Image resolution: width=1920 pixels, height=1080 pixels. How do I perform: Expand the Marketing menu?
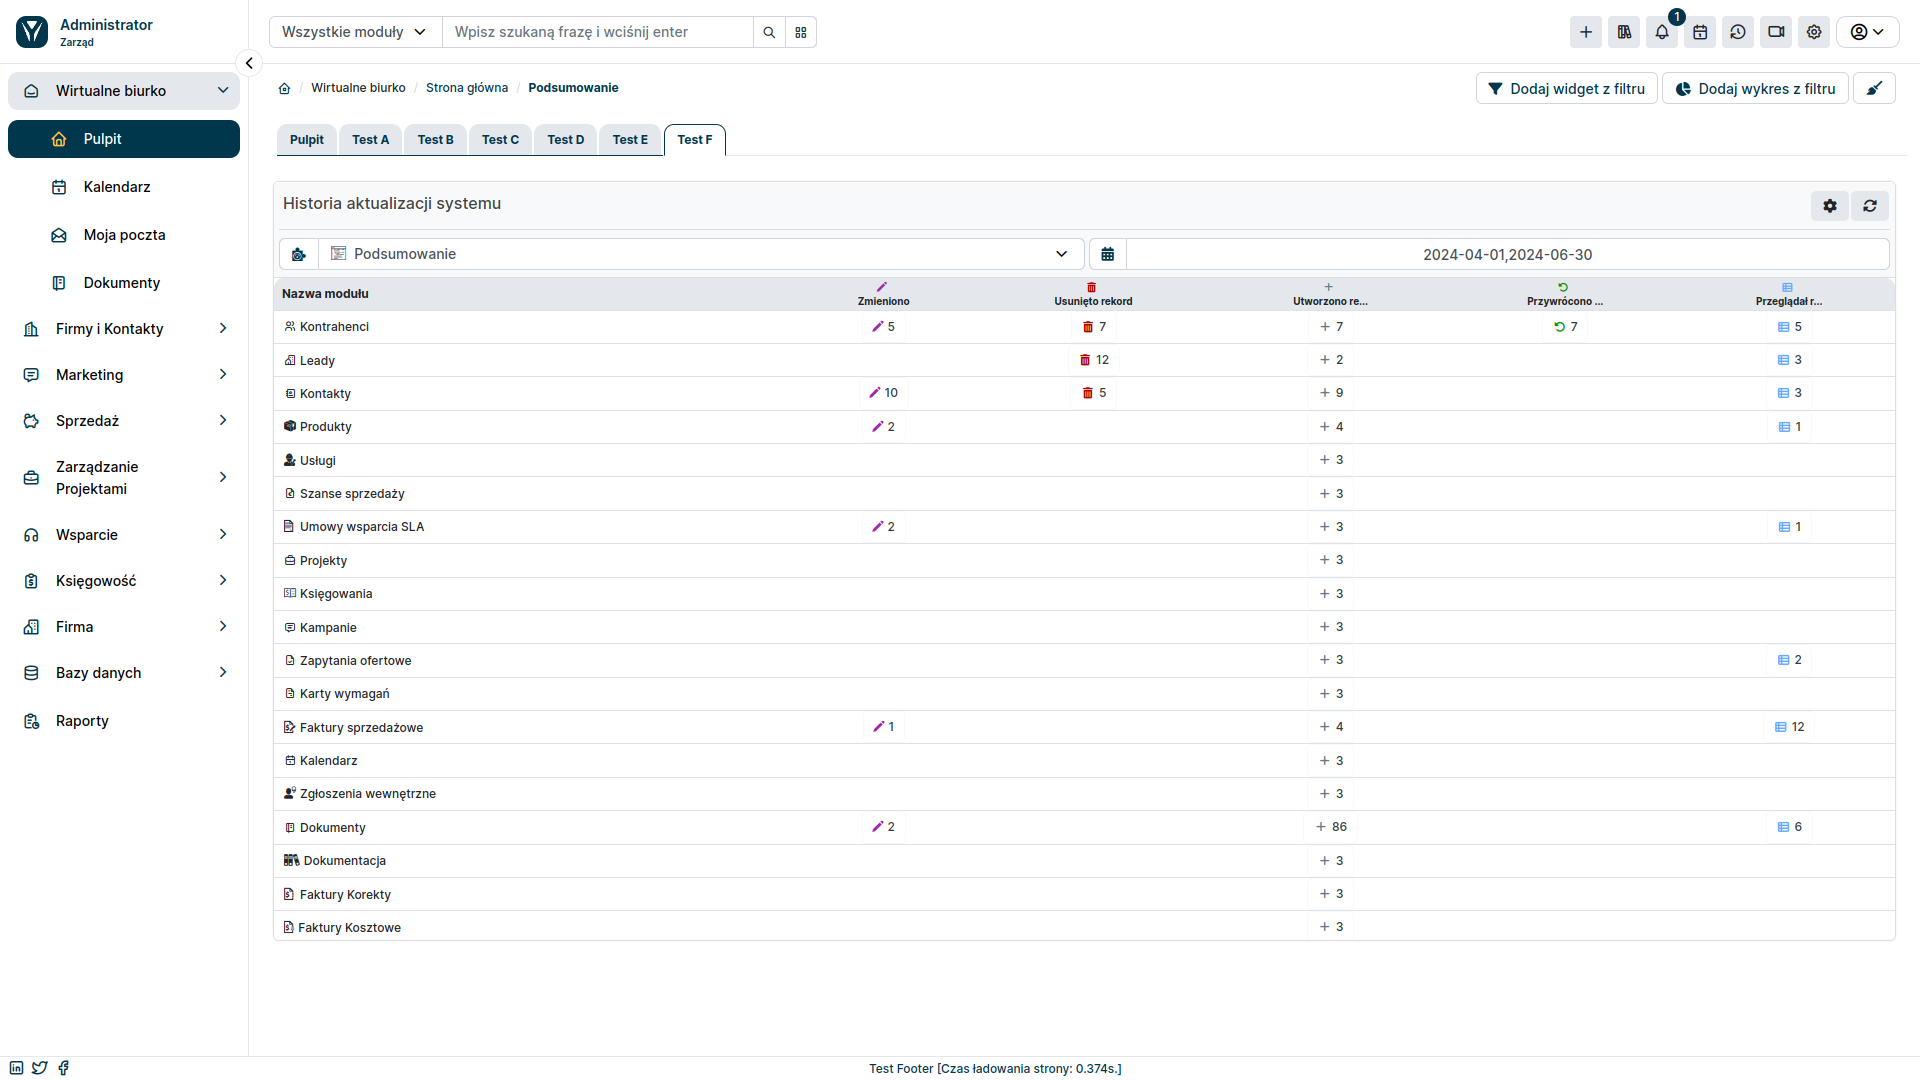click(124, 375)
